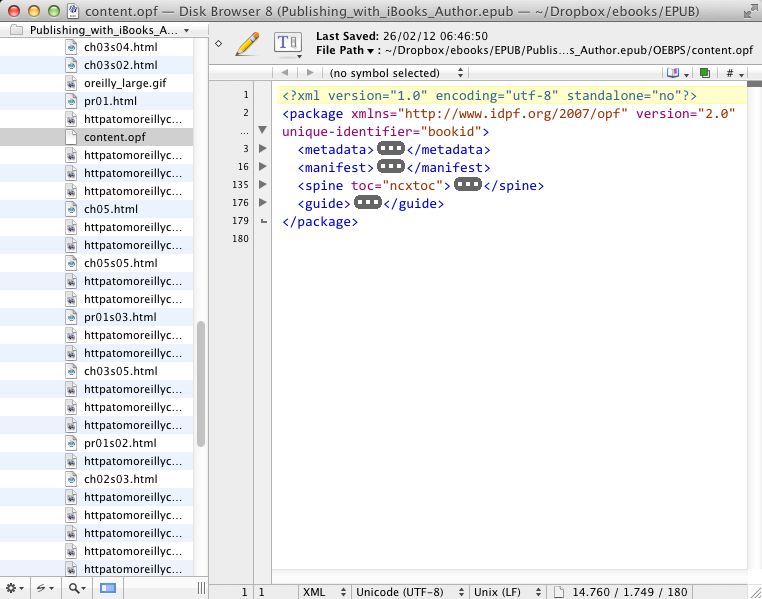Click the folded spine ellipsis badge
Image resolution: width=762 pixels, height=599 pixels.
pyautogui.click(x=468, y=185)
